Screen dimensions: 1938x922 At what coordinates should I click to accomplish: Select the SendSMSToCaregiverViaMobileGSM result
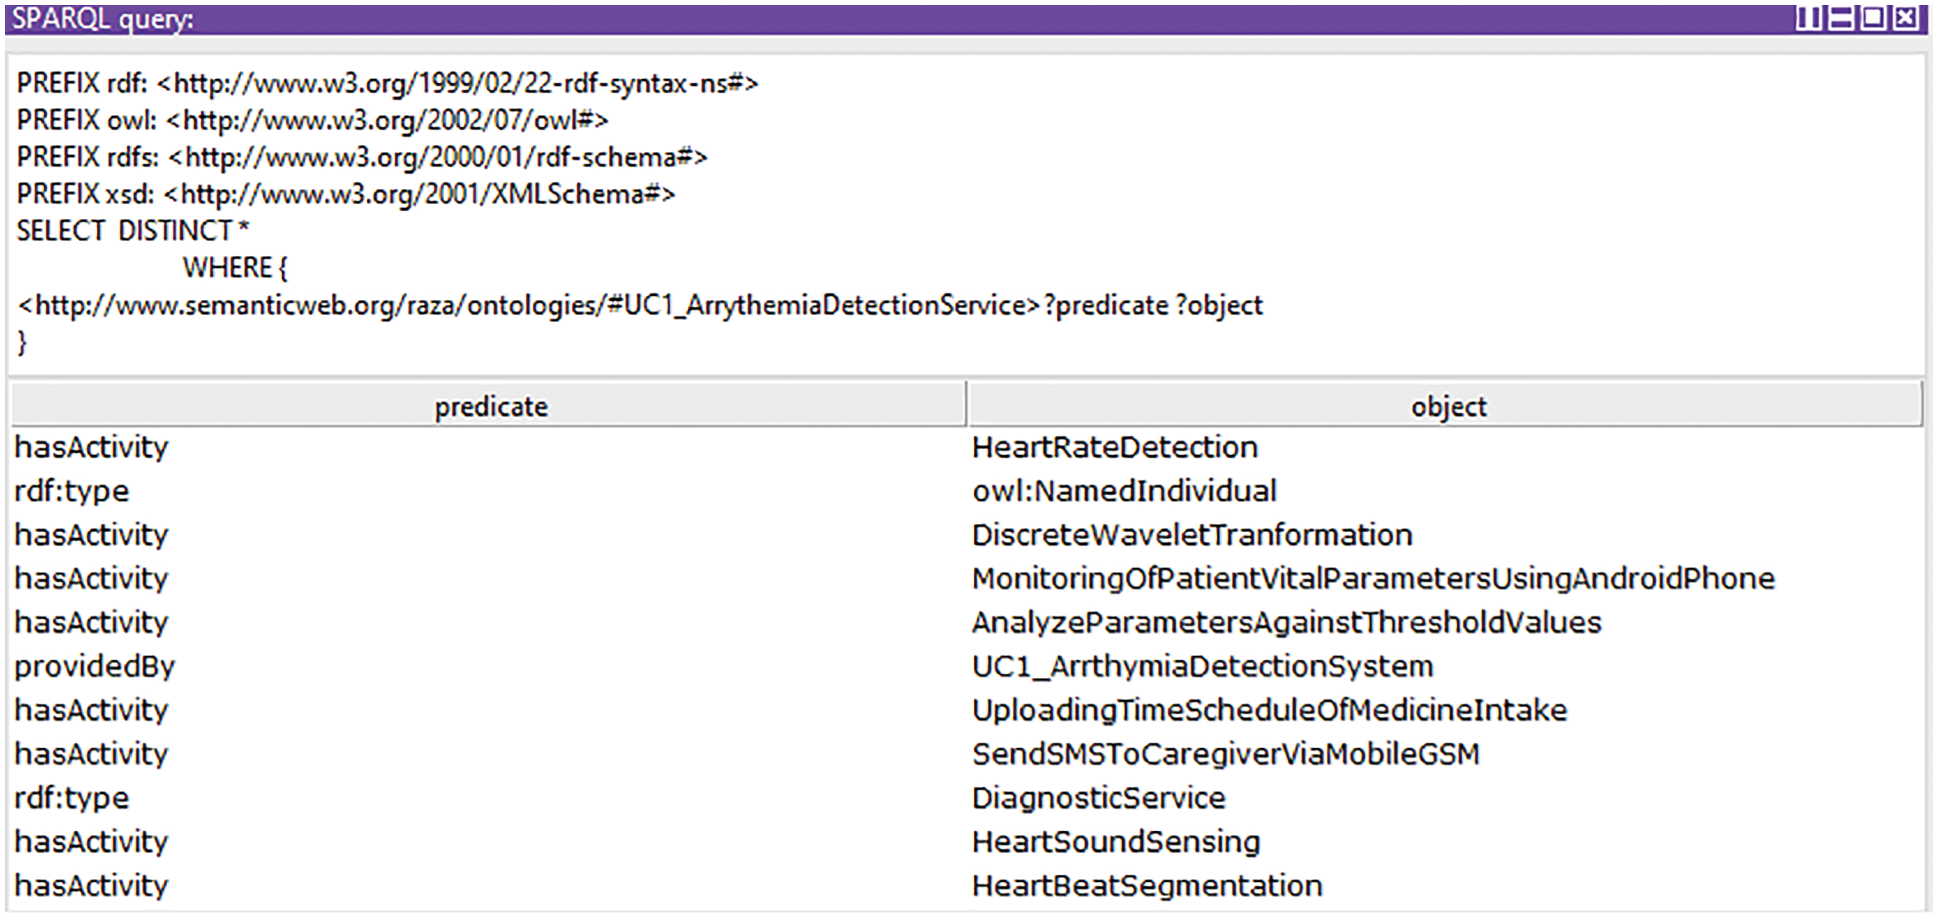pos(1225,755)
